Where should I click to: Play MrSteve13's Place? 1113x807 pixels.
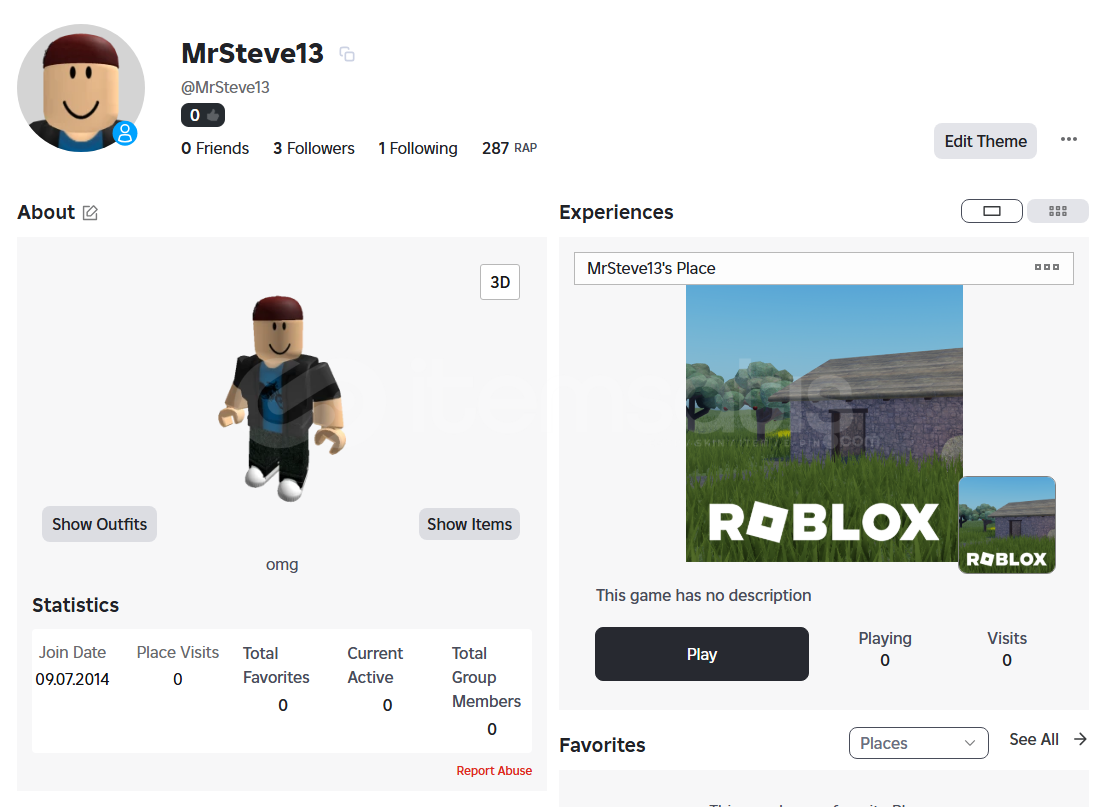pyautogui.click(x=701, y=654)
